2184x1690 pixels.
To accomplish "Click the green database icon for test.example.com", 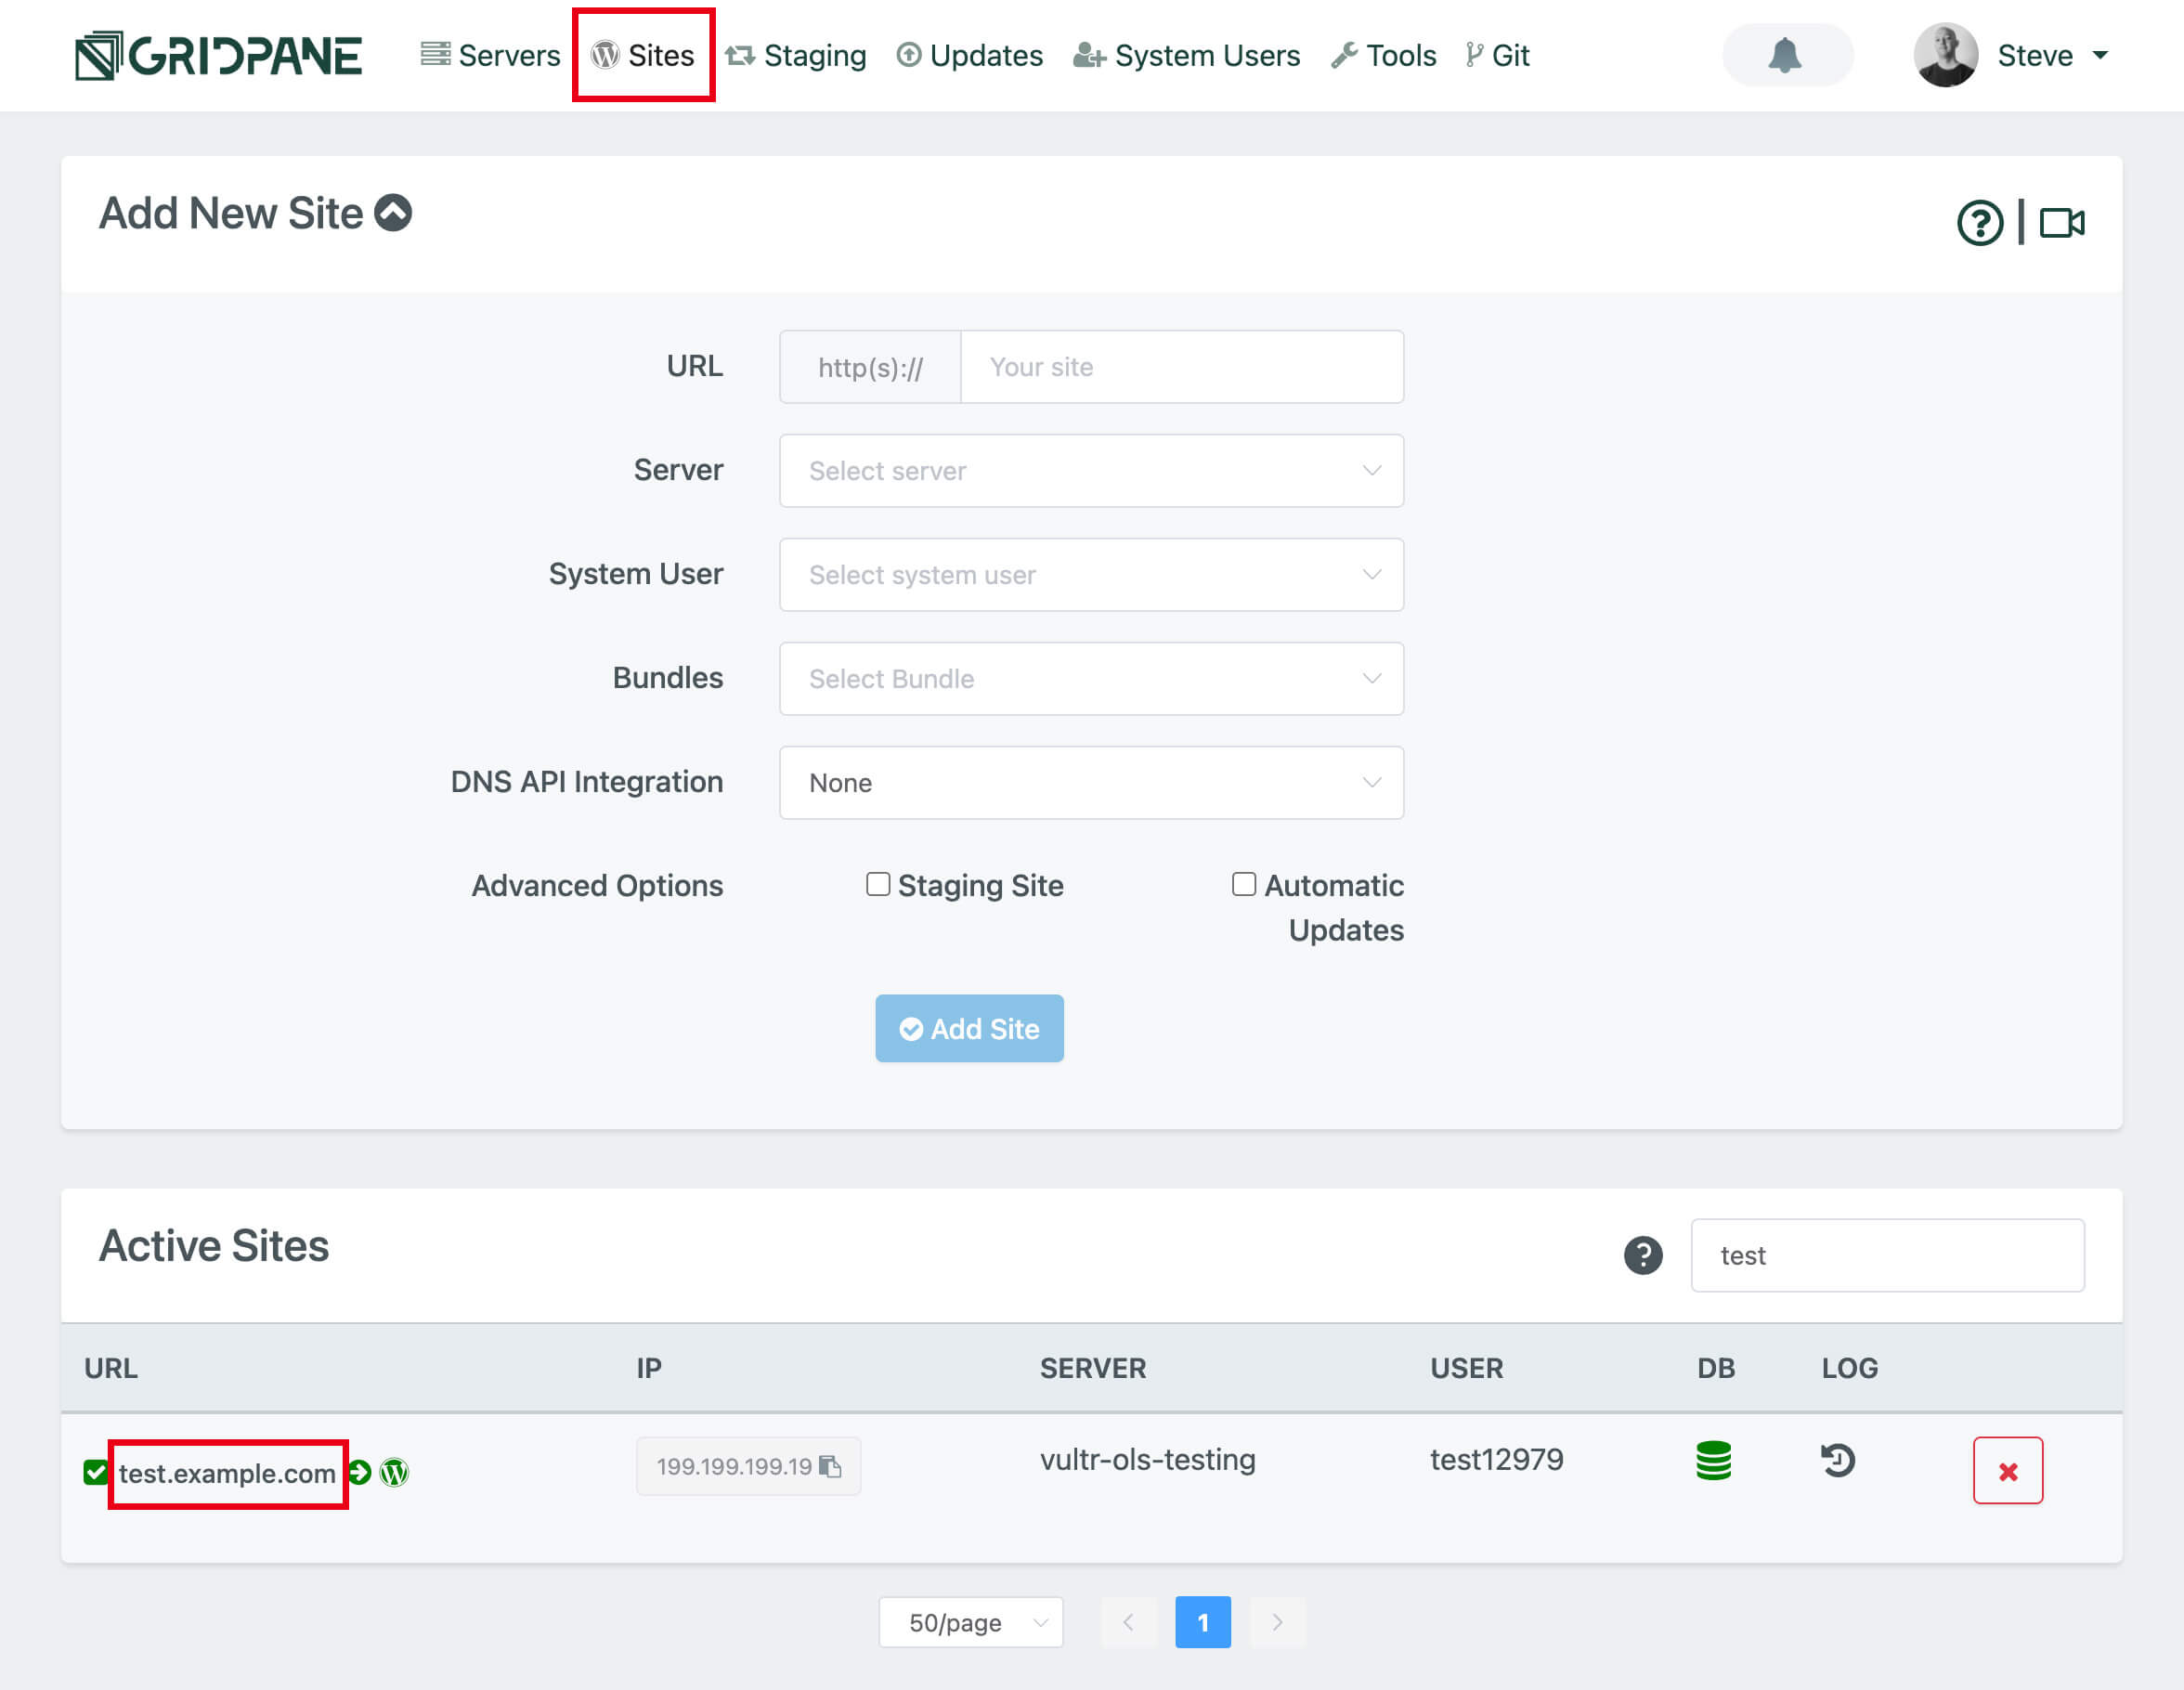I will click(x=1713, y=1461).
